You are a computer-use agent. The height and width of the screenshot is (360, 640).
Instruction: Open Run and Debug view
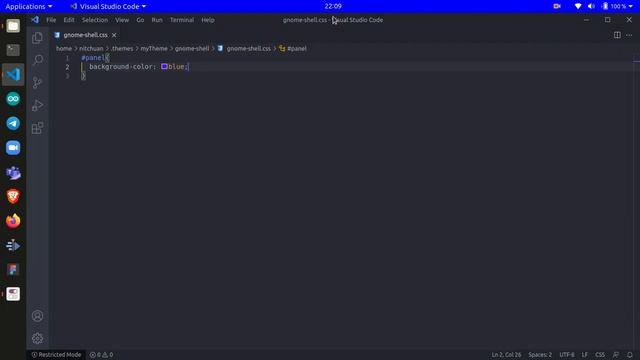[x=38, y=105]
